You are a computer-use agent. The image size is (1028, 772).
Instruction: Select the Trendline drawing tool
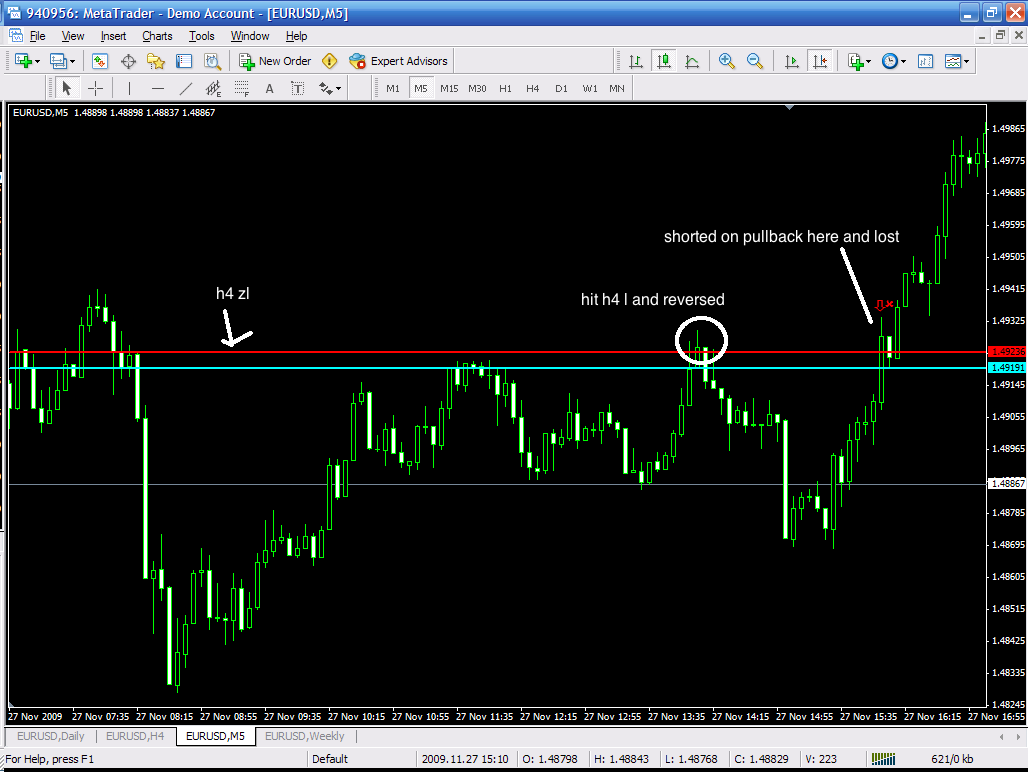coord(186,88)
